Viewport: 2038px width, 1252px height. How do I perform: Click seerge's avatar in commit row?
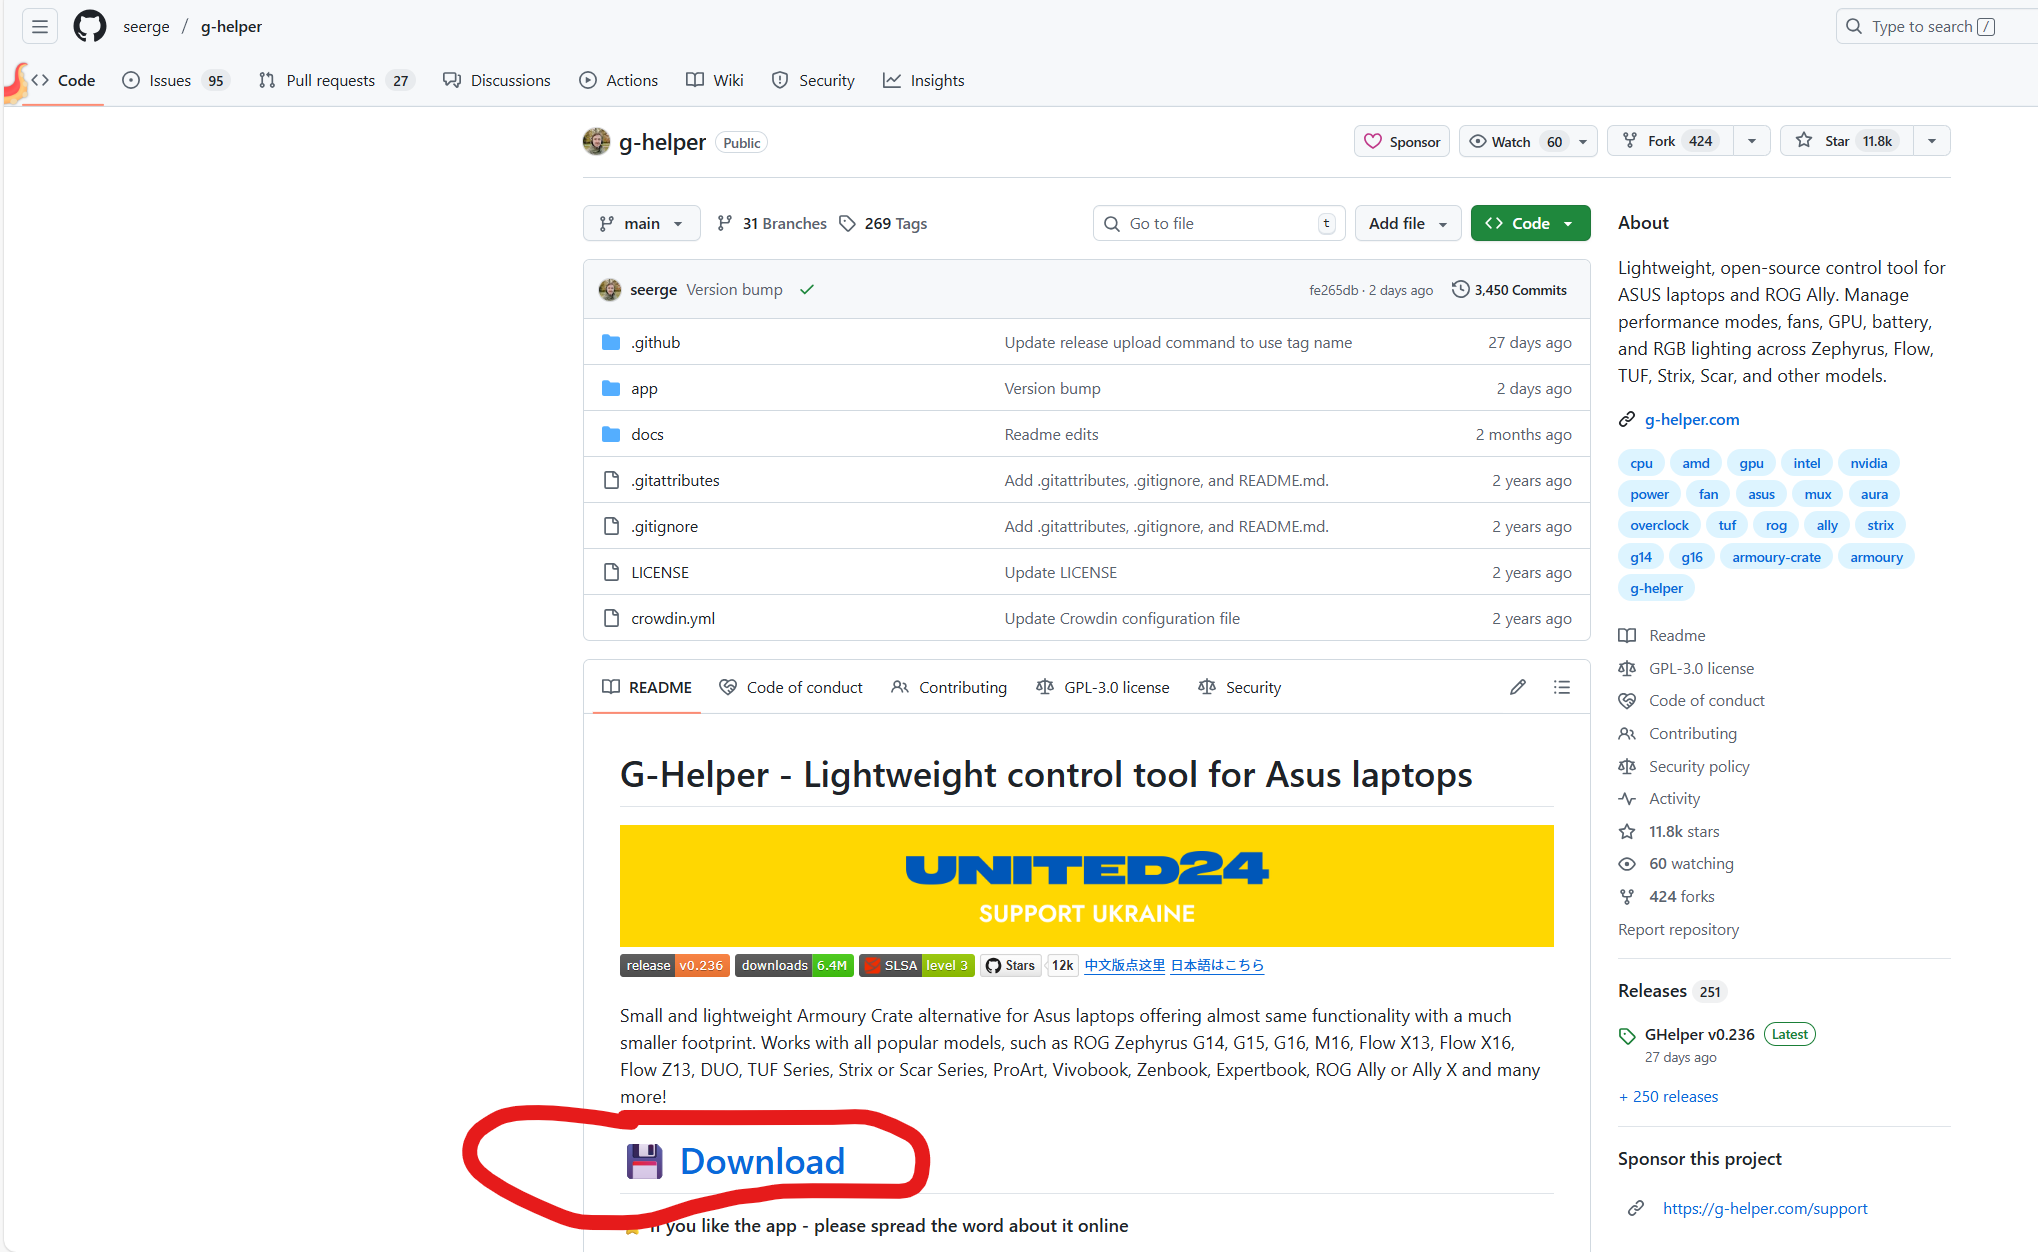coord(610,290)
